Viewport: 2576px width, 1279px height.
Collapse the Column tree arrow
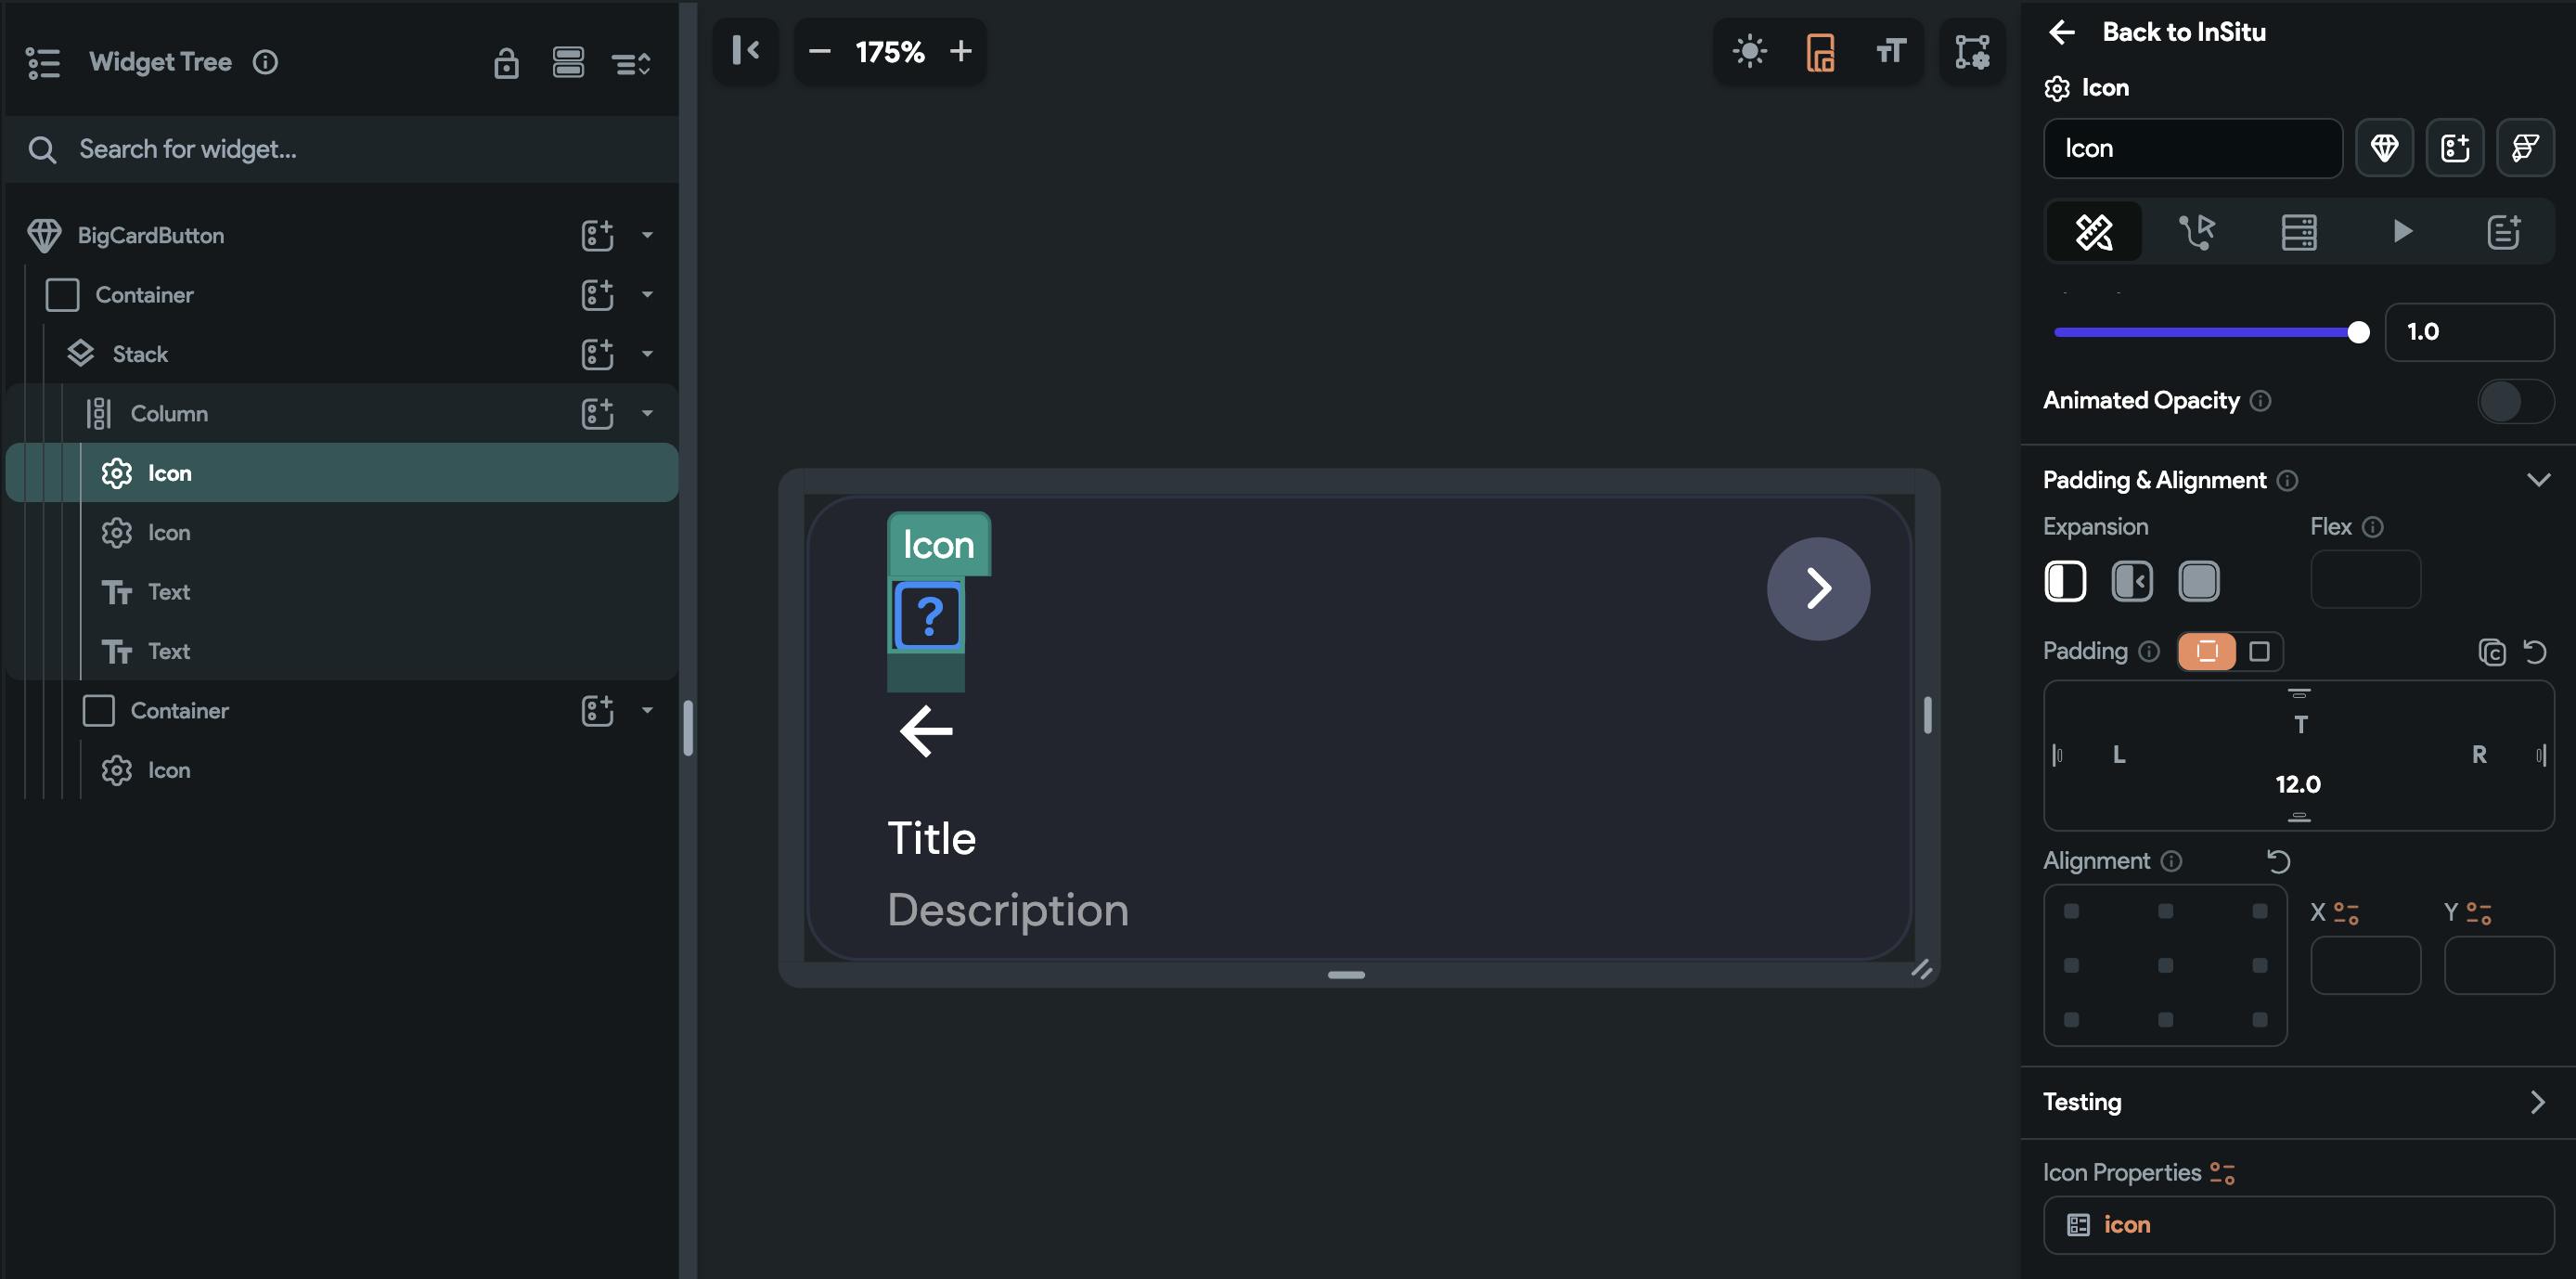647,413
